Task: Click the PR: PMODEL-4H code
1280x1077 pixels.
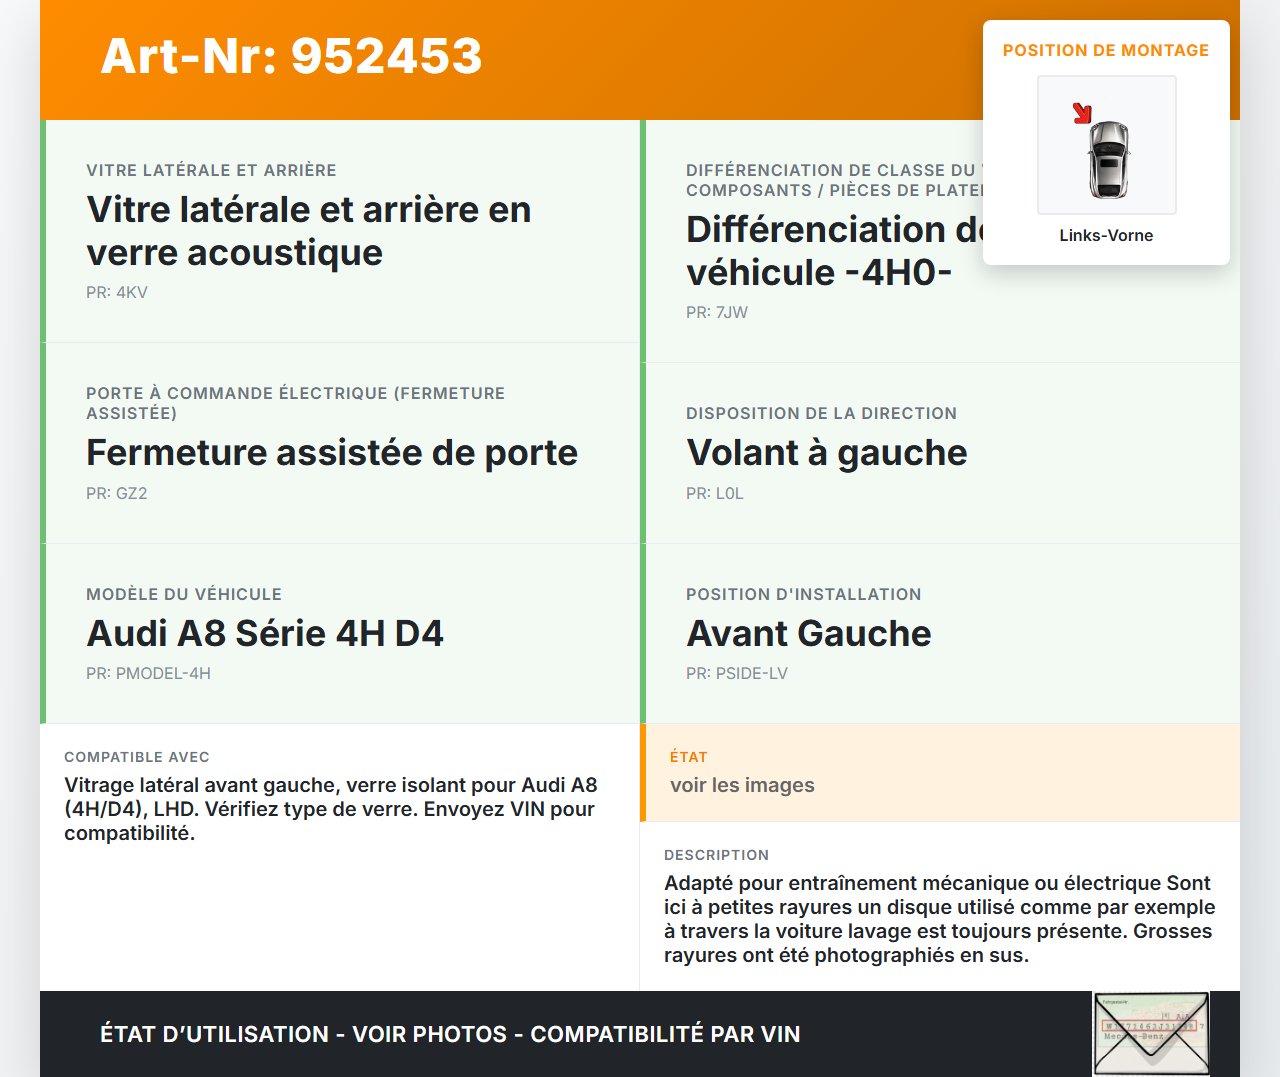Action: pyautogui.click(x=148, y=673)
